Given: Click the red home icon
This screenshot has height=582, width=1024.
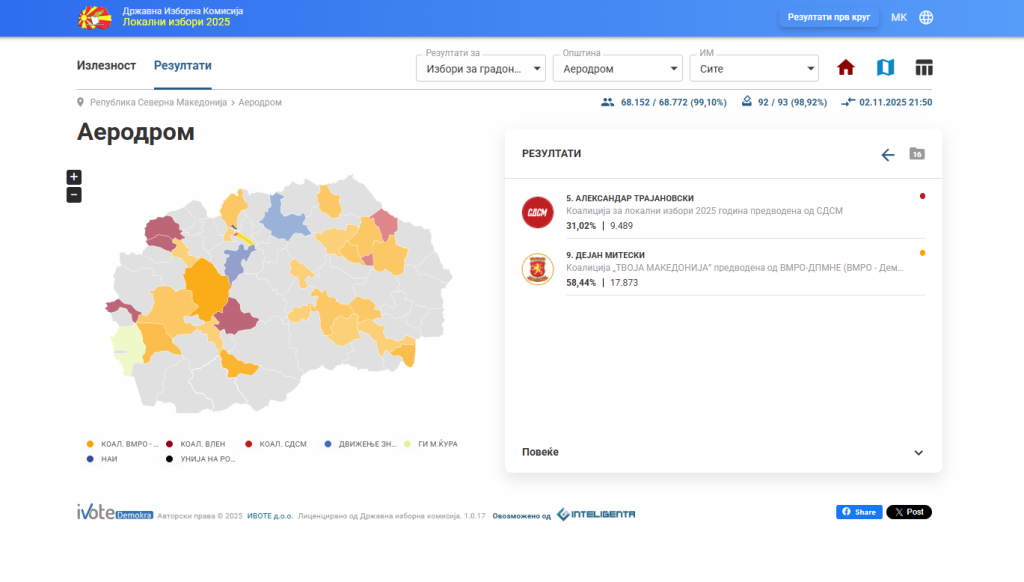Looking at the screenshot, I should click(846, 68).
